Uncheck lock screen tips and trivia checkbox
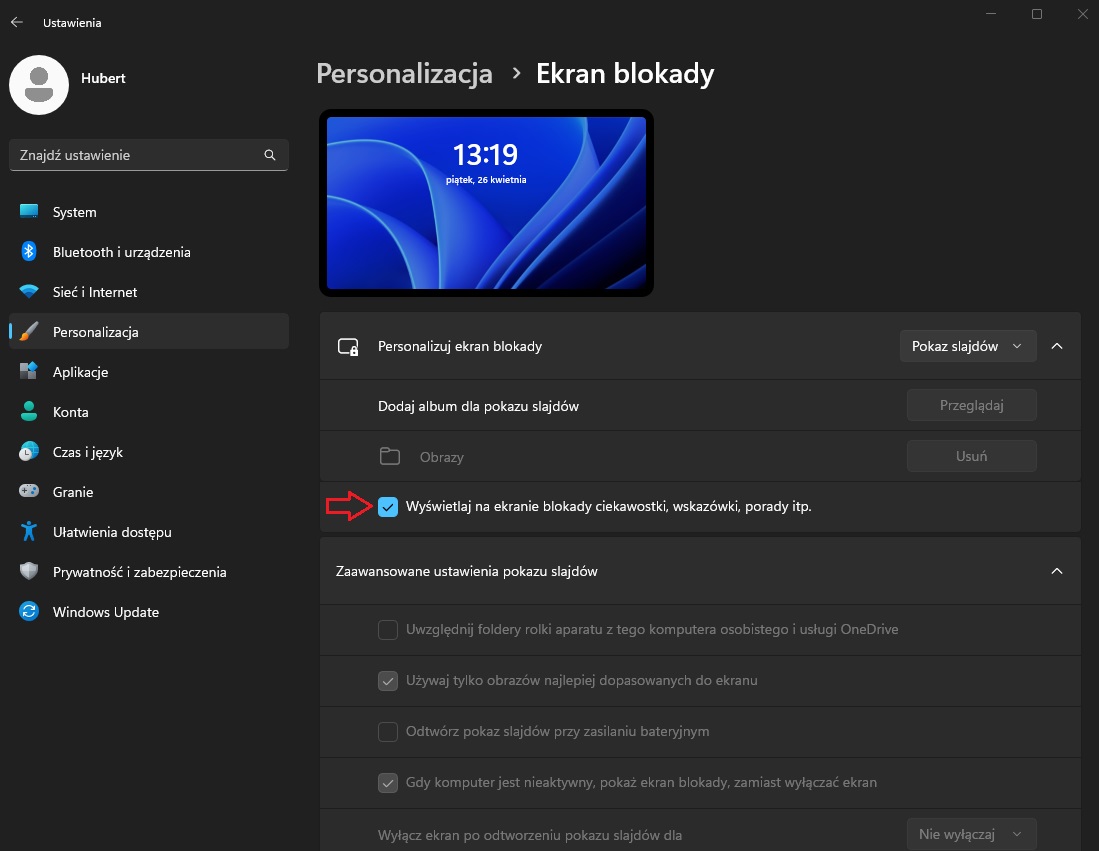The width and height of the screenshot is (1099, 851). coord(388,507)
